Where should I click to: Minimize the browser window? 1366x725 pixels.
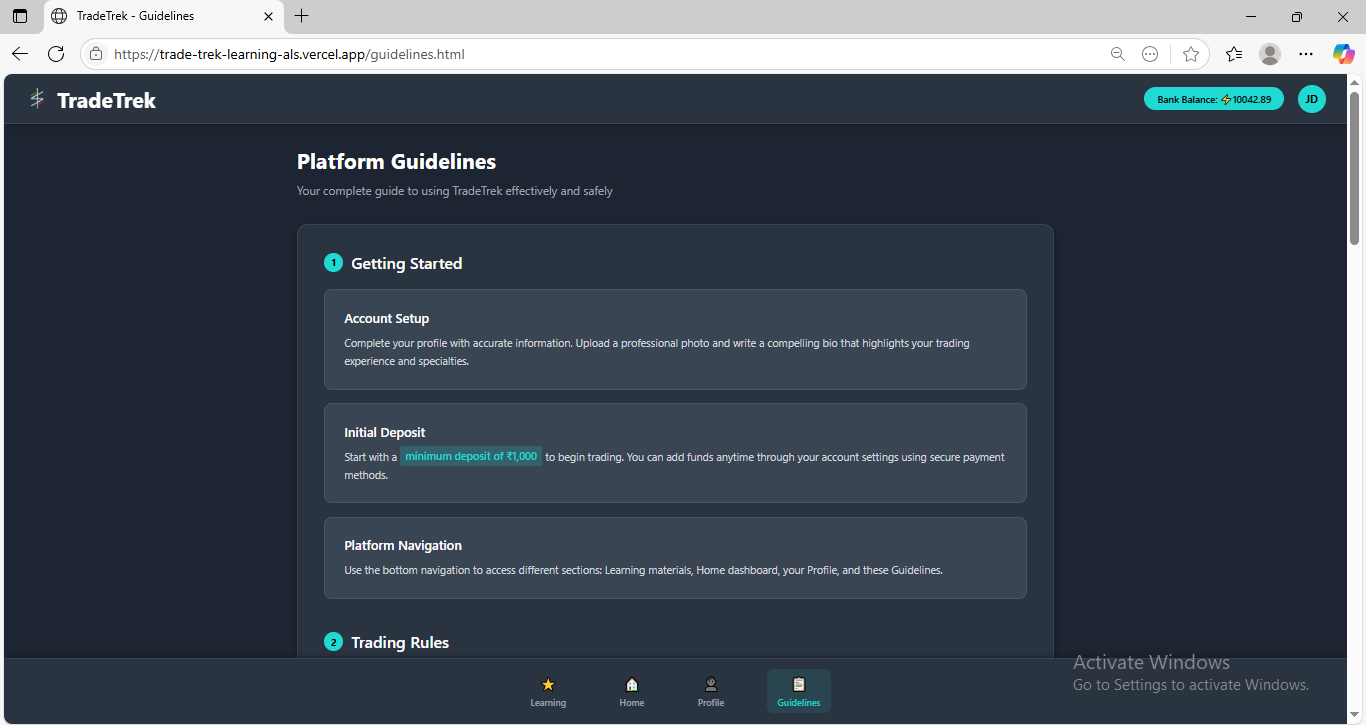point(1251,16)
